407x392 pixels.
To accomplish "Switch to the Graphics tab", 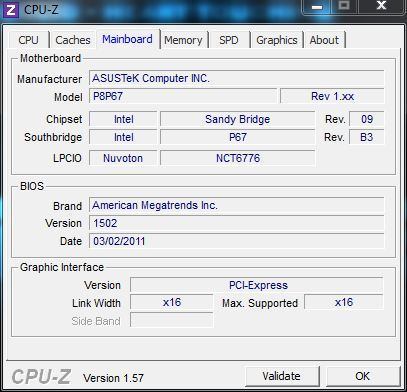I will (277, 40).
